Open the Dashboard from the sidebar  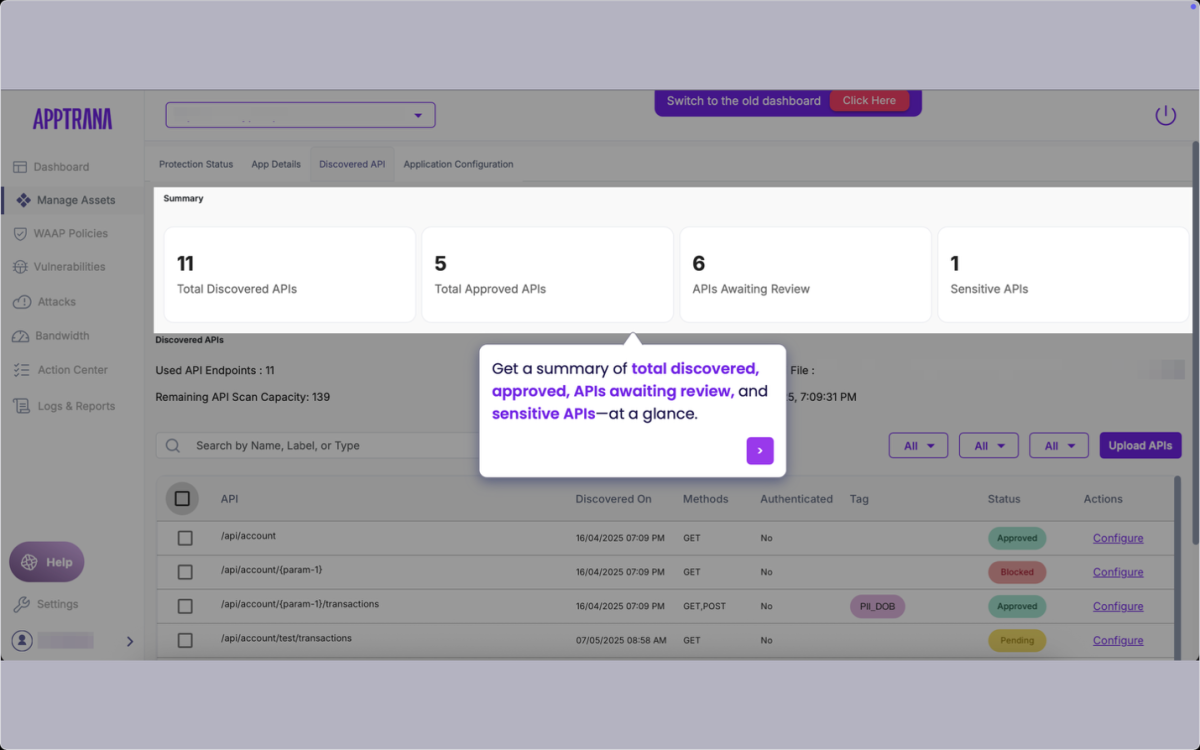click(x=63, y=166)
